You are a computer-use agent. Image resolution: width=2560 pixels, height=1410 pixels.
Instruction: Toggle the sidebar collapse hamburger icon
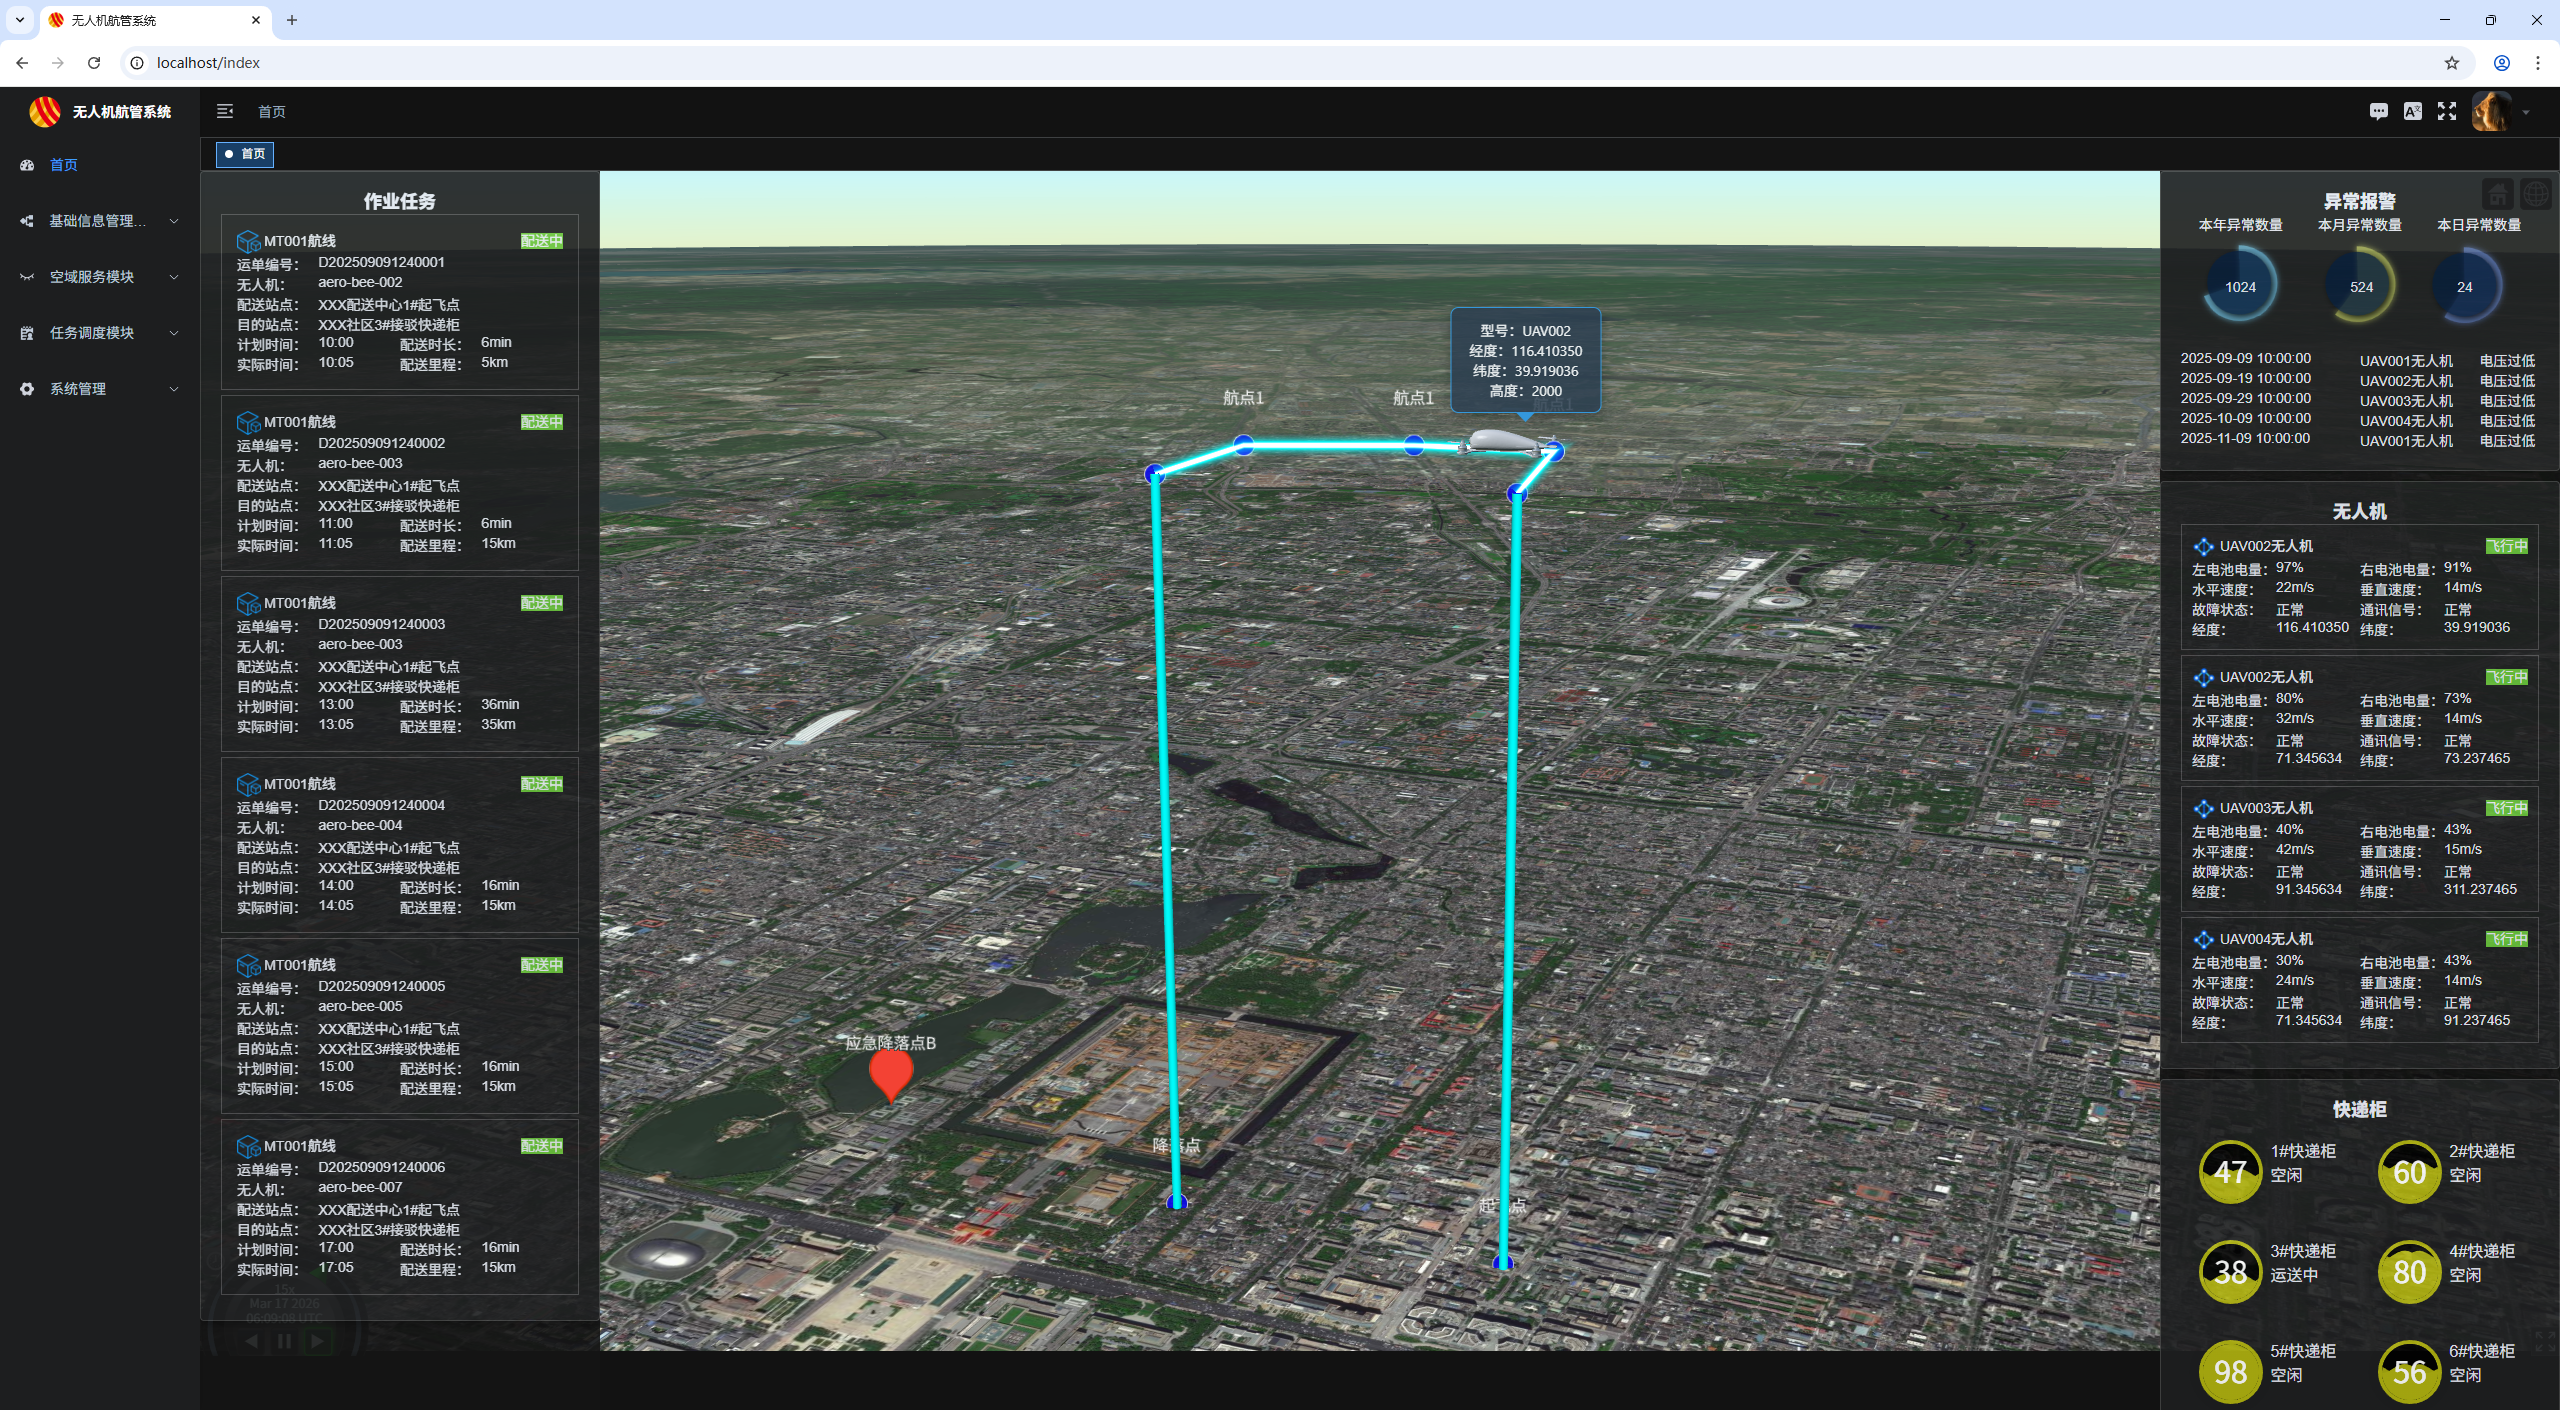tap(225, 111)
